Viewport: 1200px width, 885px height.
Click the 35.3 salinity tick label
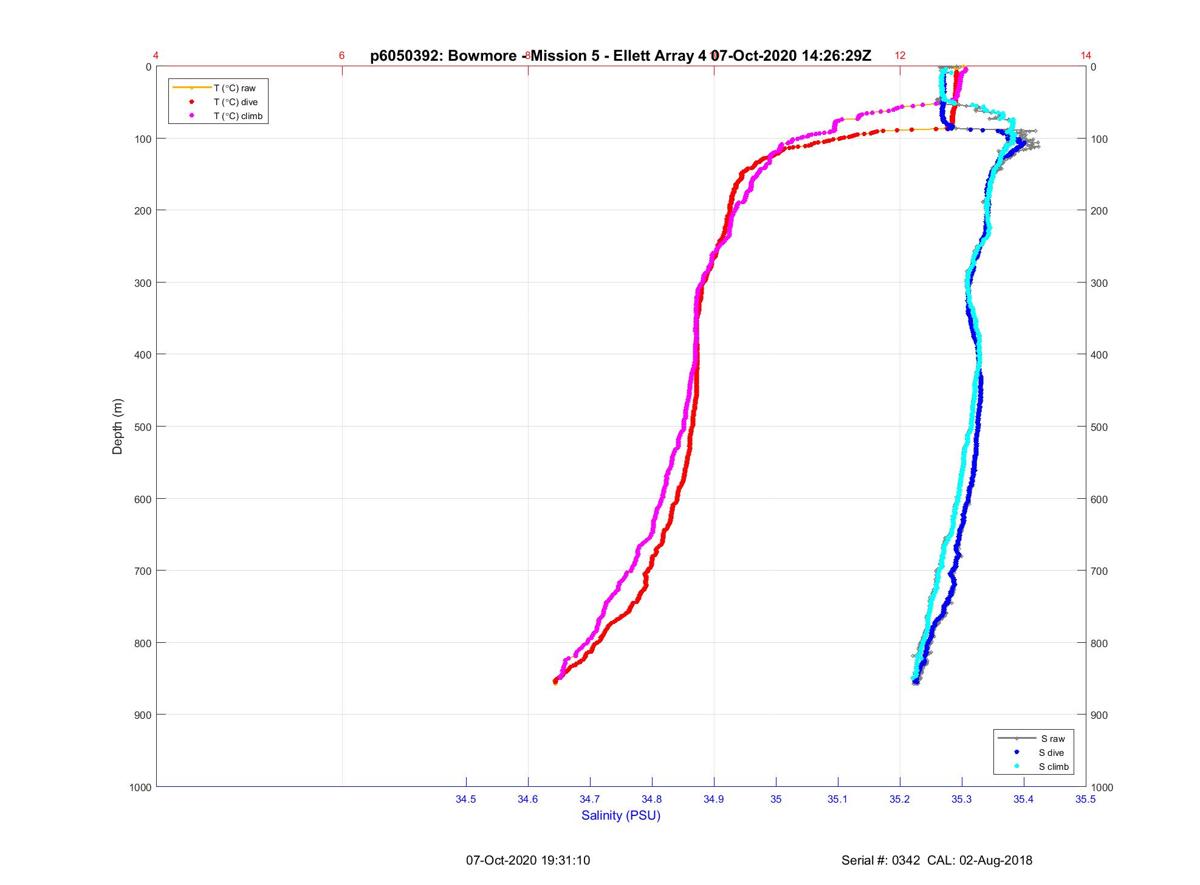pos(962,799)
